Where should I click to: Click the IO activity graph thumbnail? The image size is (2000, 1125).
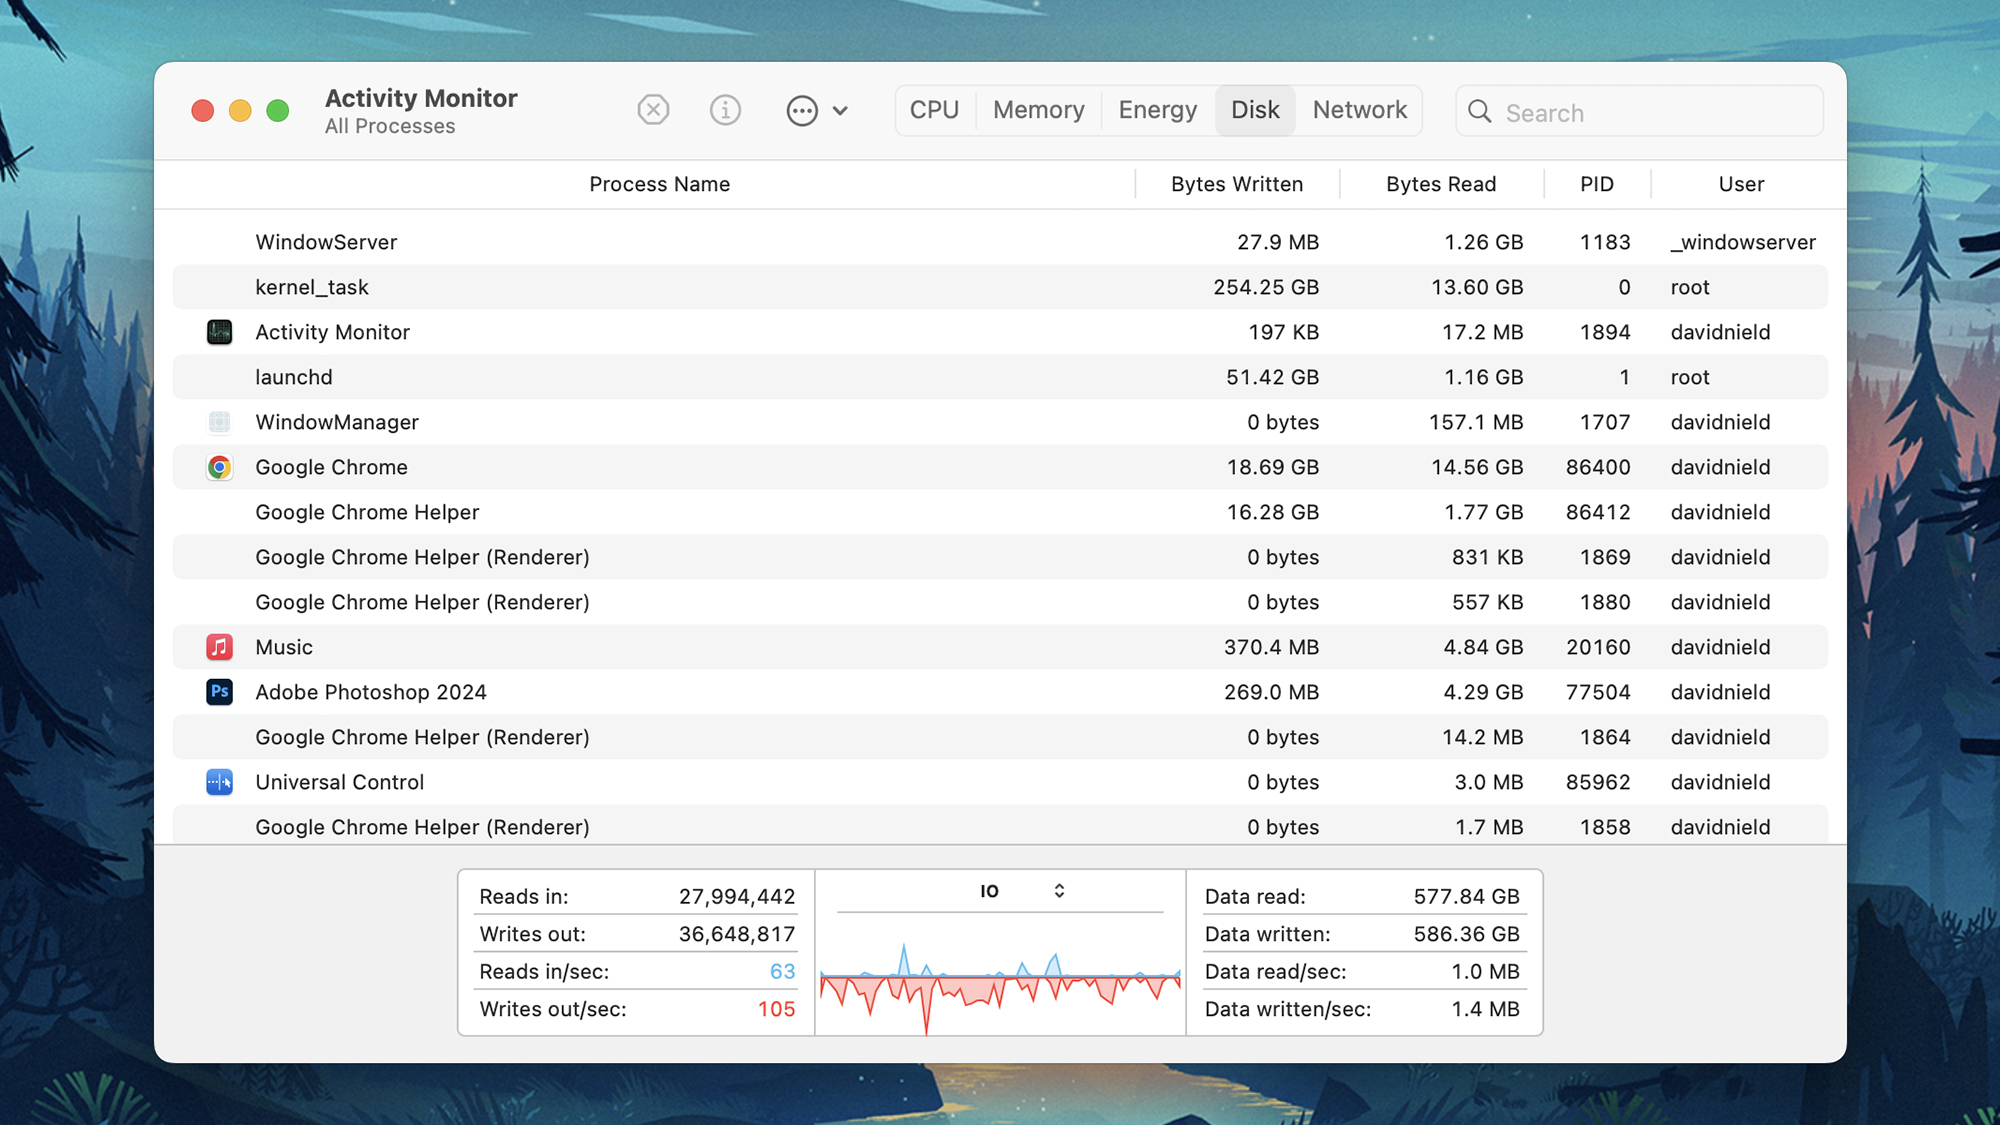point(1000,975)
